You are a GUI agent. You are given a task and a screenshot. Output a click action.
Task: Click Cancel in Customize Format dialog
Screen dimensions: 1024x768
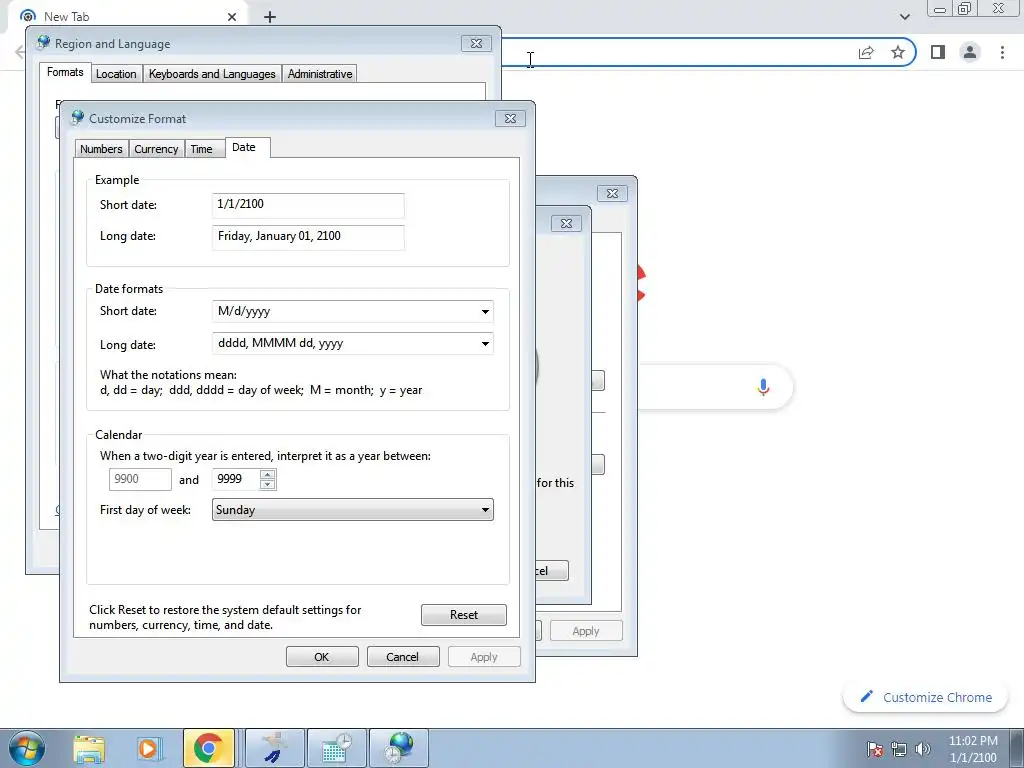pos(403,657)
